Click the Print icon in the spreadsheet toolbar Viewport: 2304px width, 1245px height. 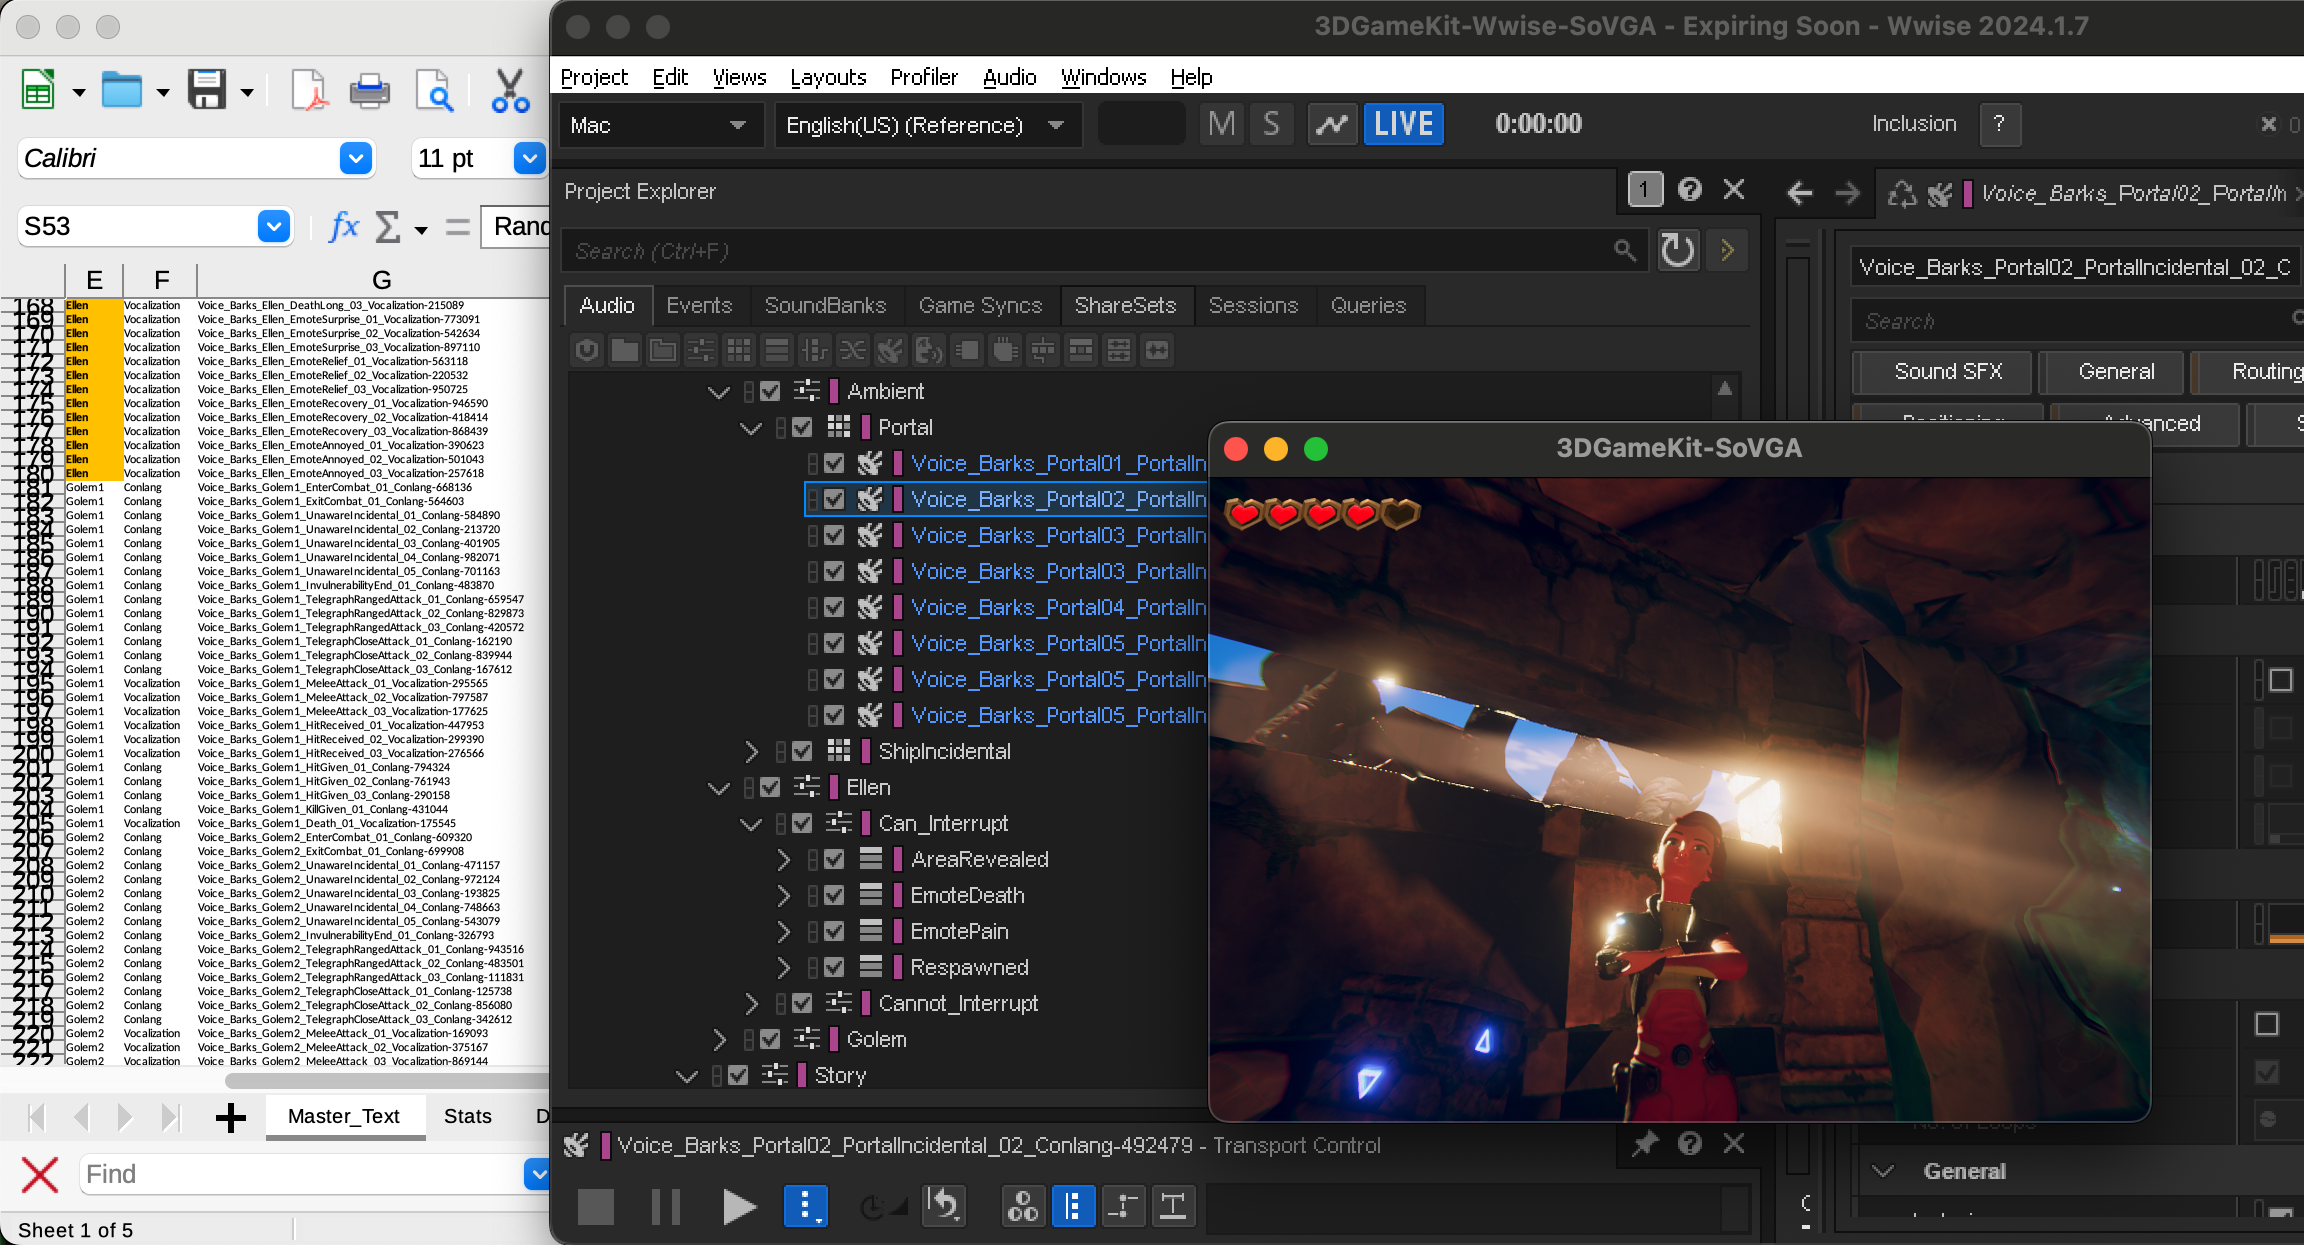pyautogui.click(x=370, y=91)
